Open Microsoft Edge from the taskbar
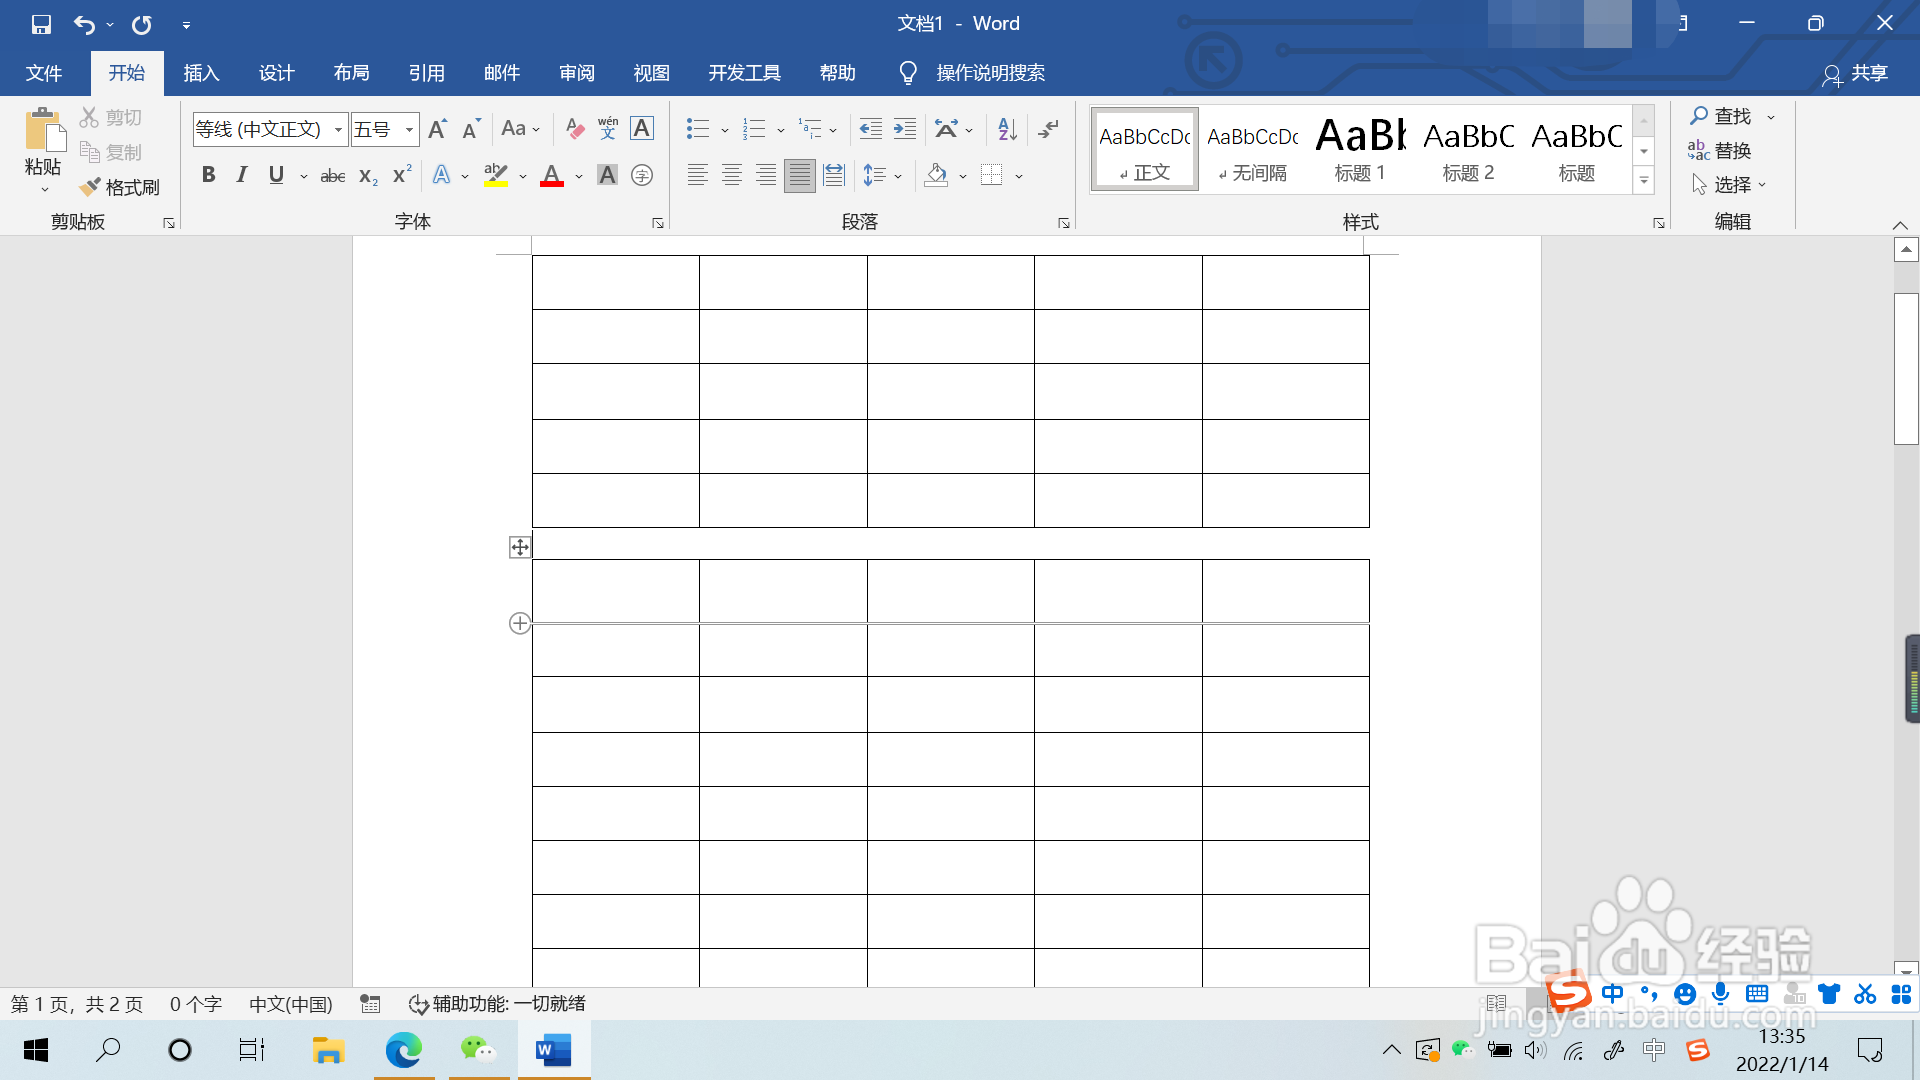This screenshot has height=1080, width=1920. click(x=404, y=1049)
